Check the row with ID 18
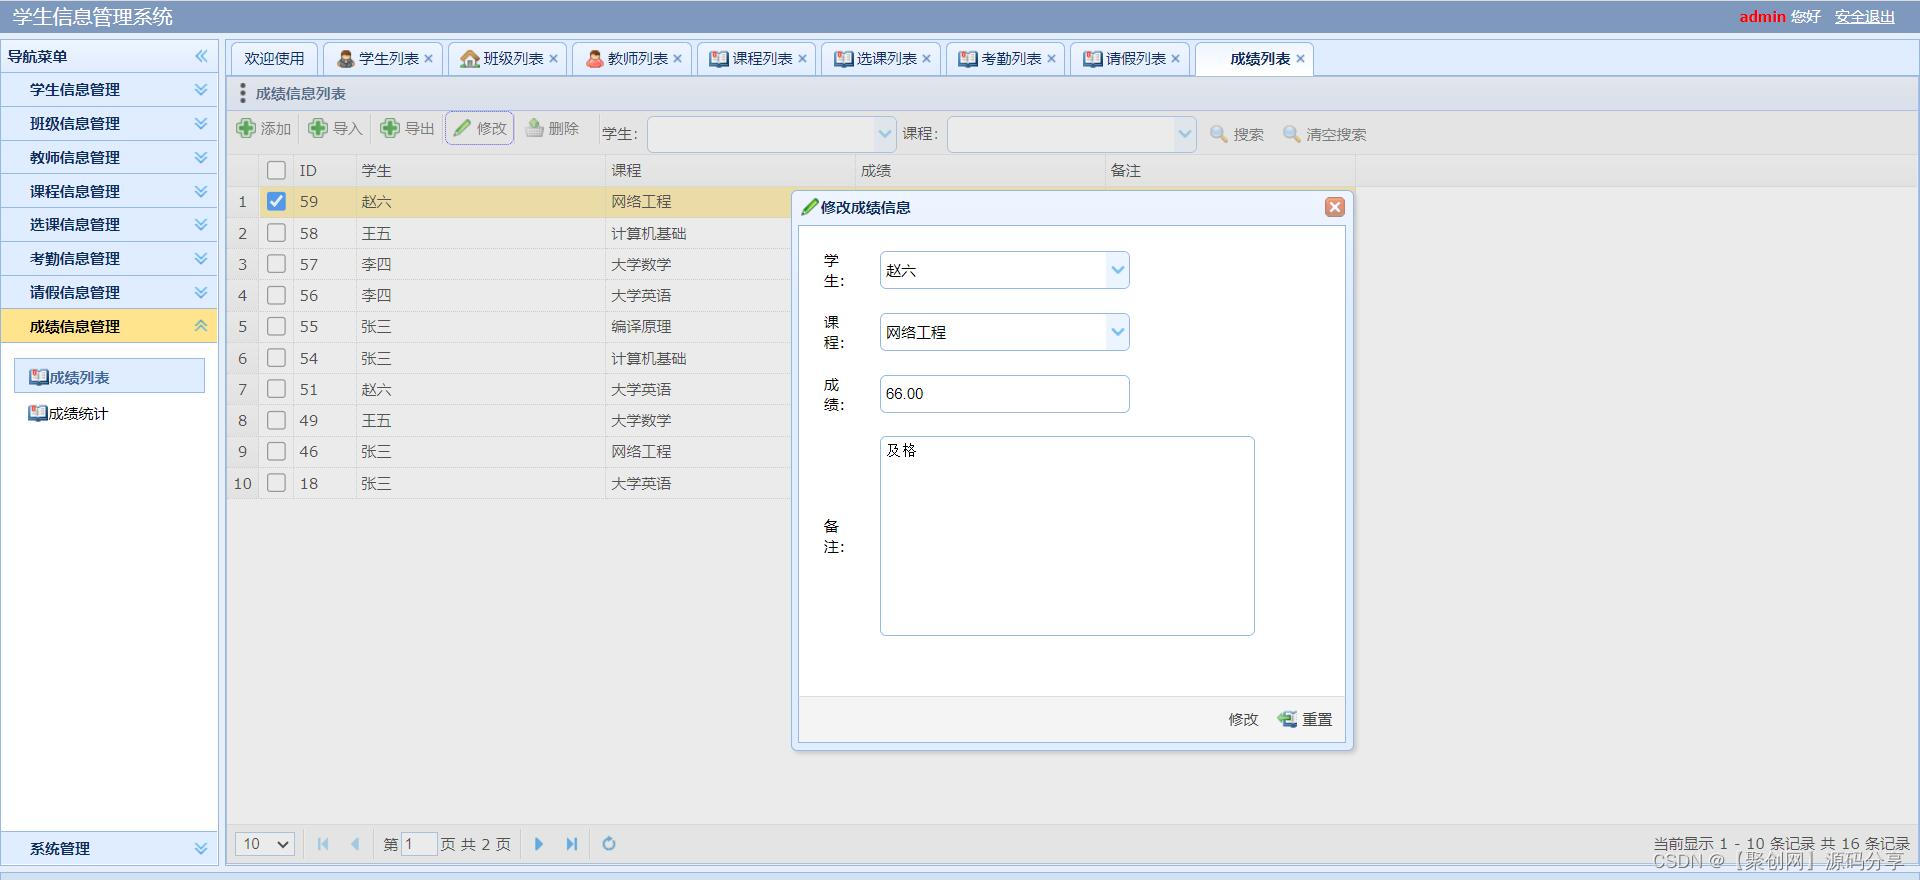This screenshot has height=880, width=1920. [276, 483]
